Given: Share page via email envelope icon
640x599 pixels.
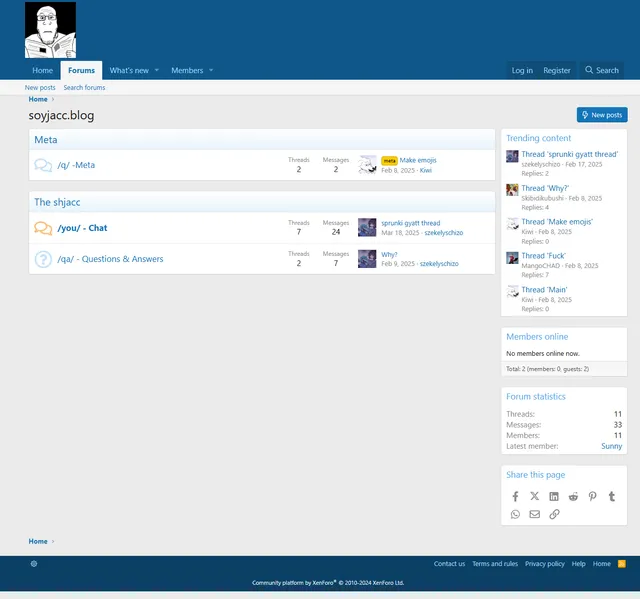Looking at the screenshot, I should [535, 514].
